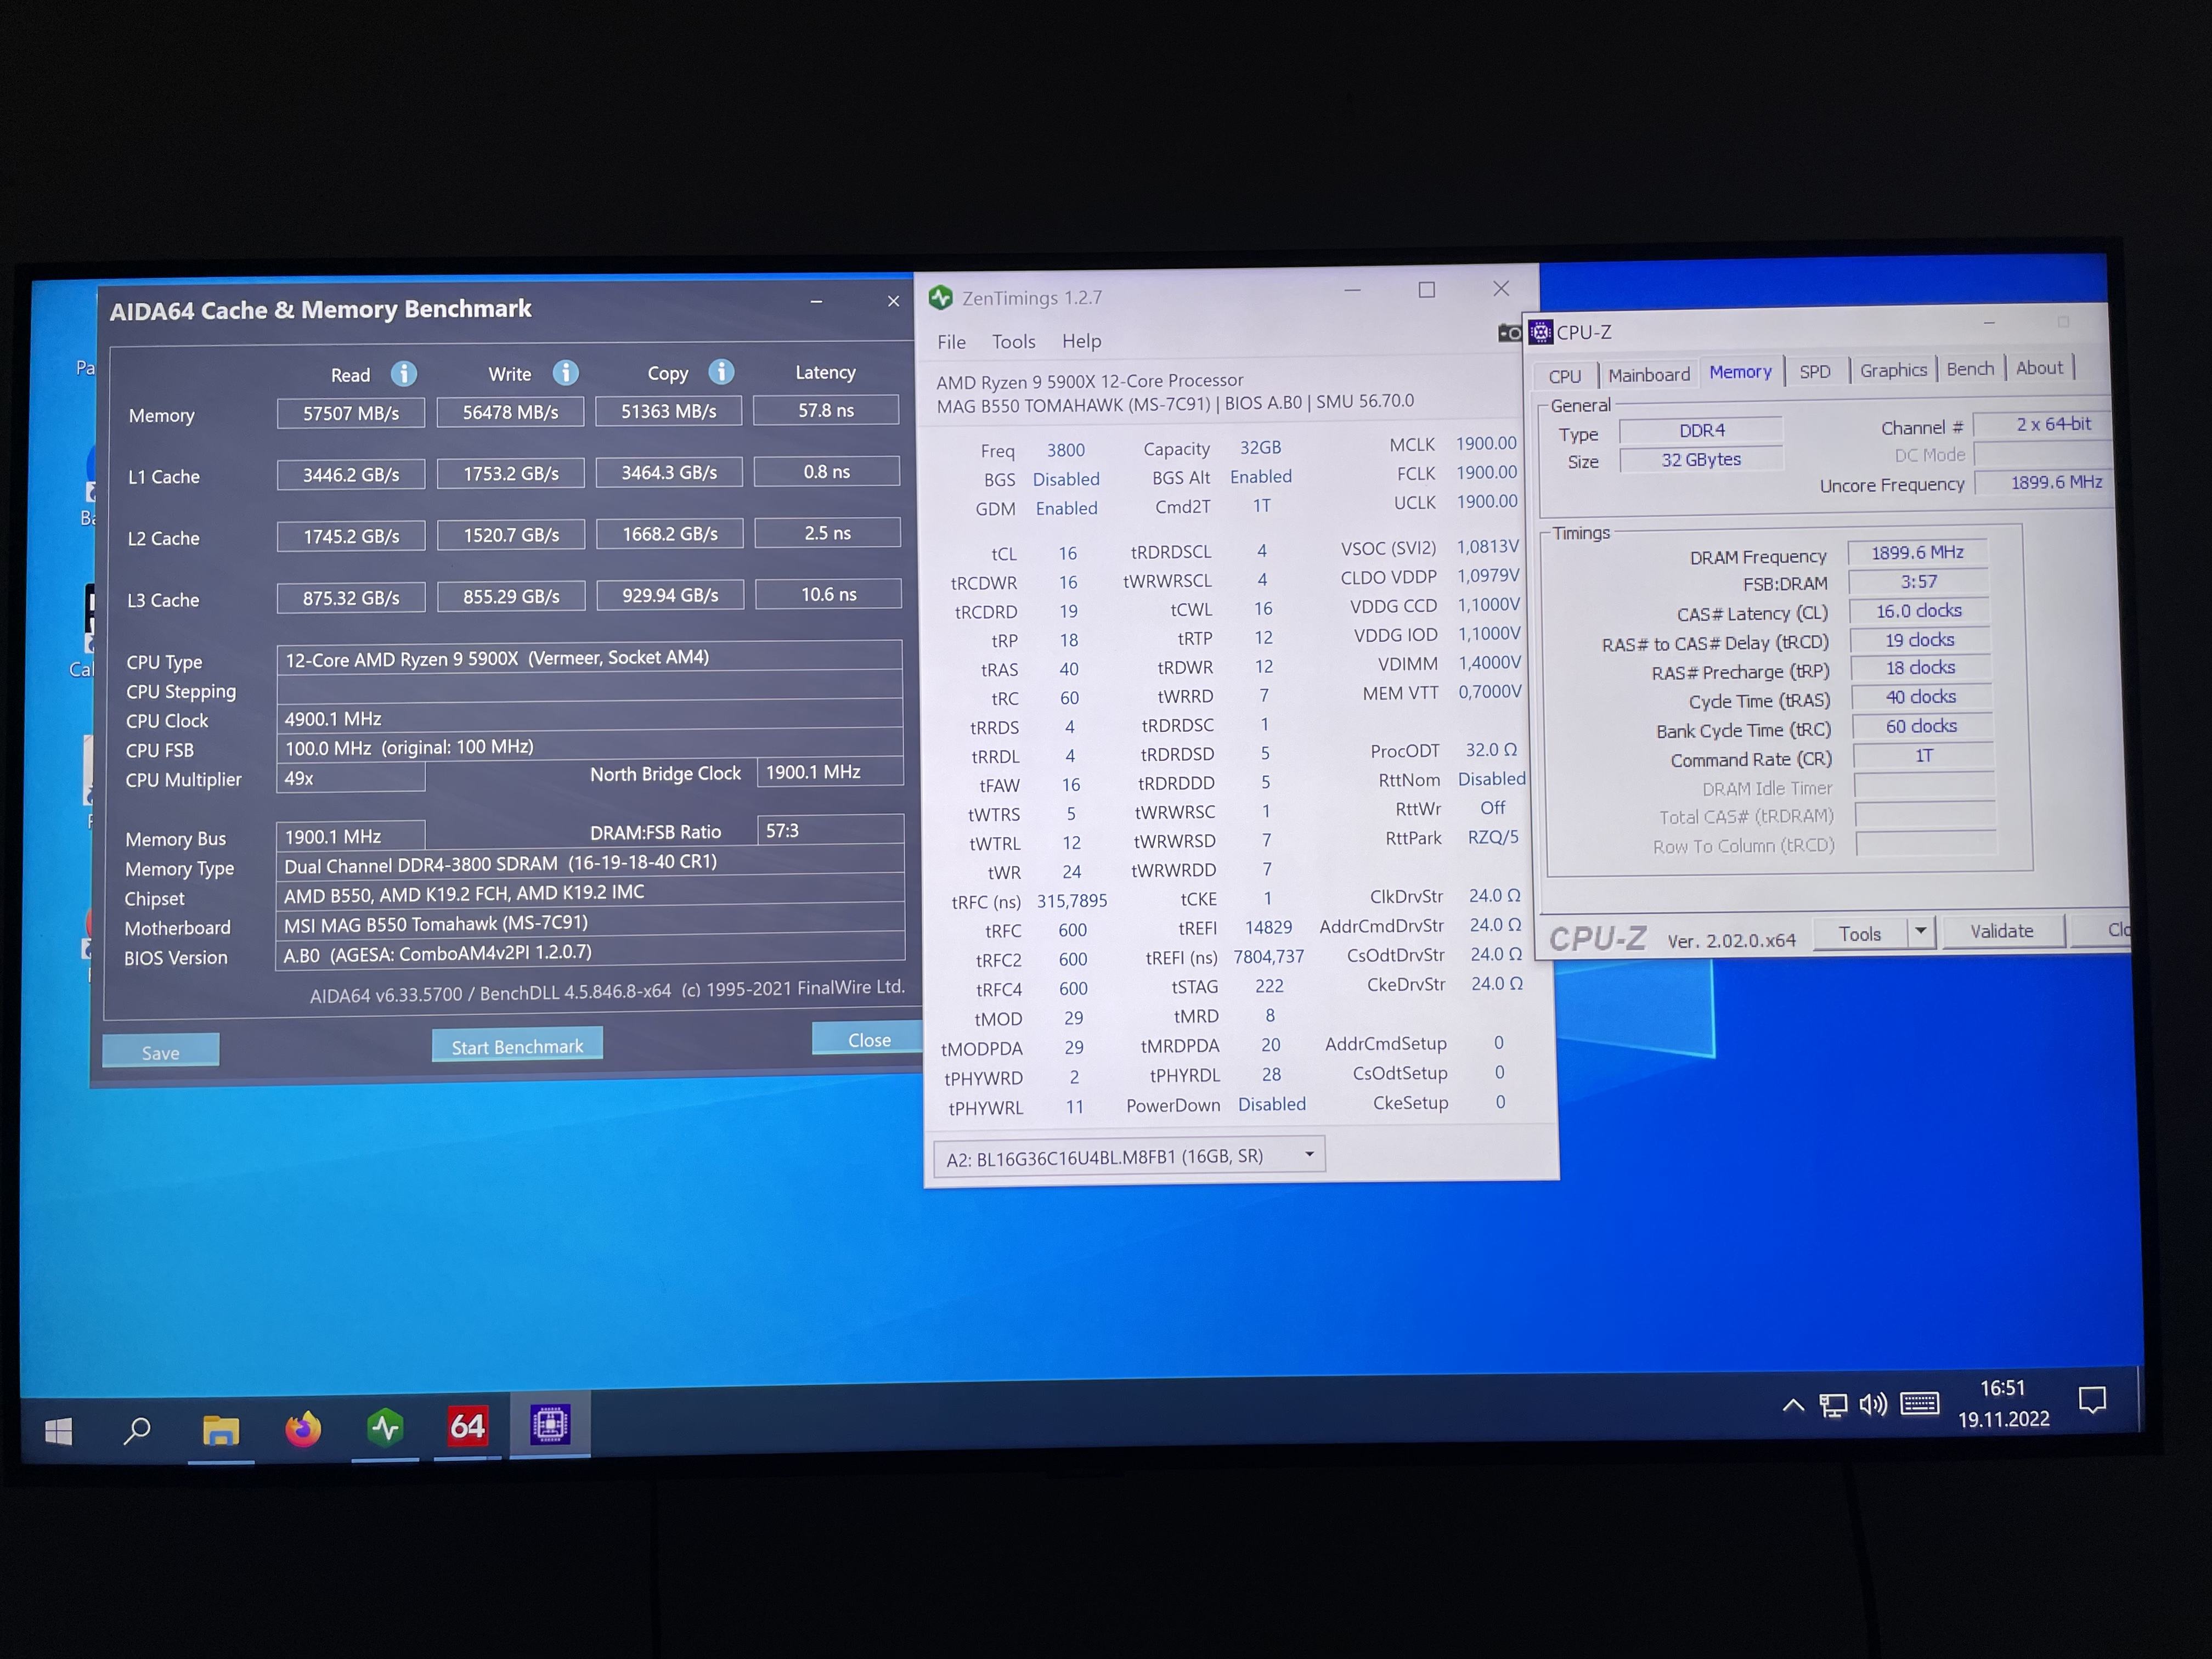Switch to CPU tab in CPU-Z
The height and width of the screenshot is (1659, 2212).
point(1565,376)
